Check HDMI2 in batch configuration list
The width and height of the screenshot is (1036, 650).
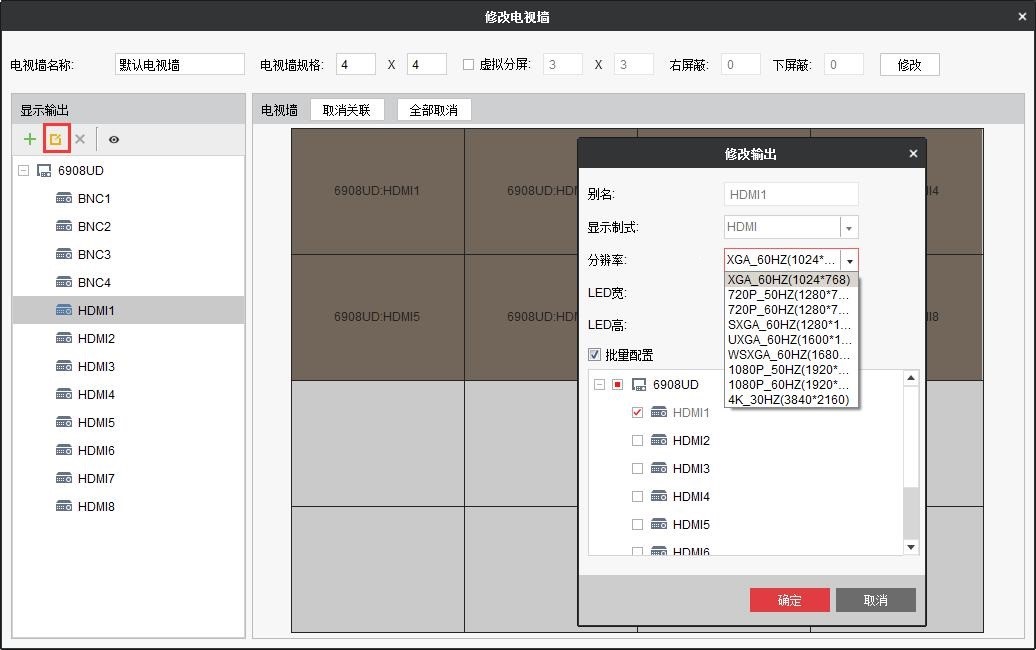coord(638,441)
